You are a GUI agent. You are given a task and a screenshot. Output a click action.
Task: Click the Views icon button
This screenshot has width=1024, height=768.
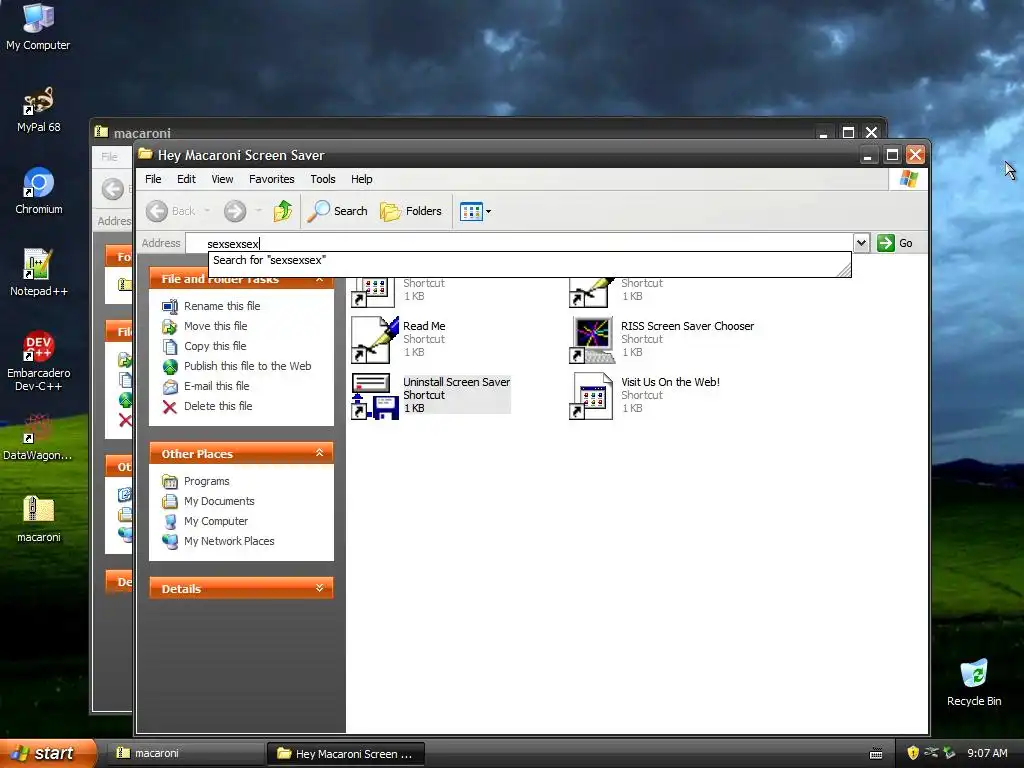coord(471,211)
